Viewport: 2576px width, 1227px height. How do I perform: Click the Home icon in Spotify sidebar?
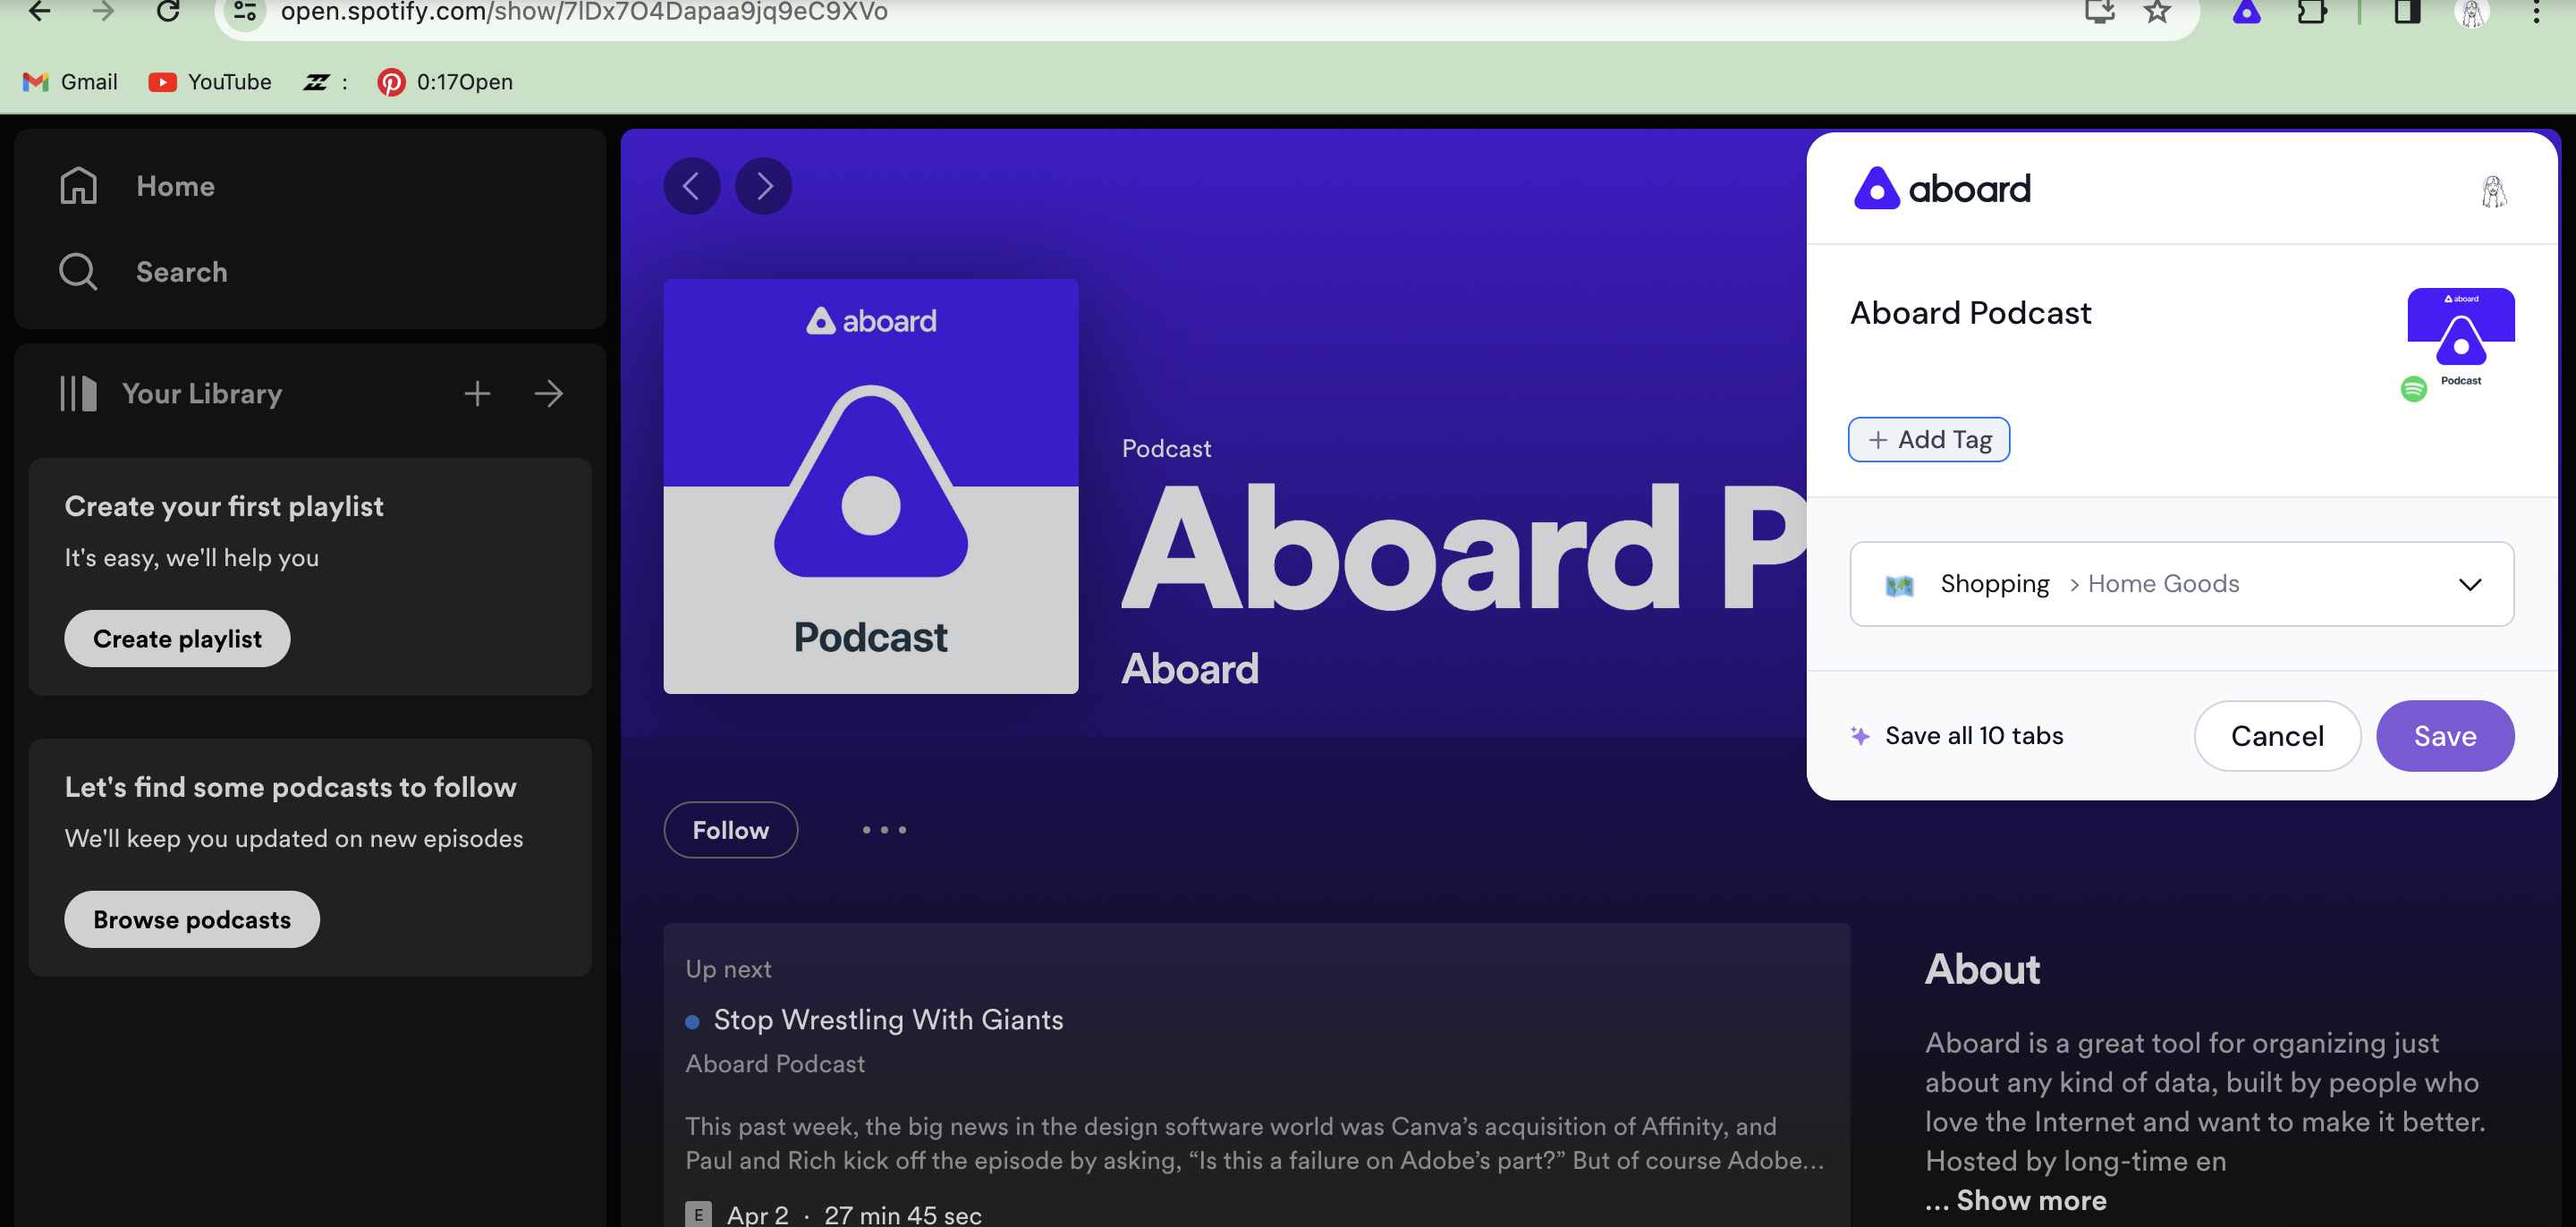click(78, 186)
